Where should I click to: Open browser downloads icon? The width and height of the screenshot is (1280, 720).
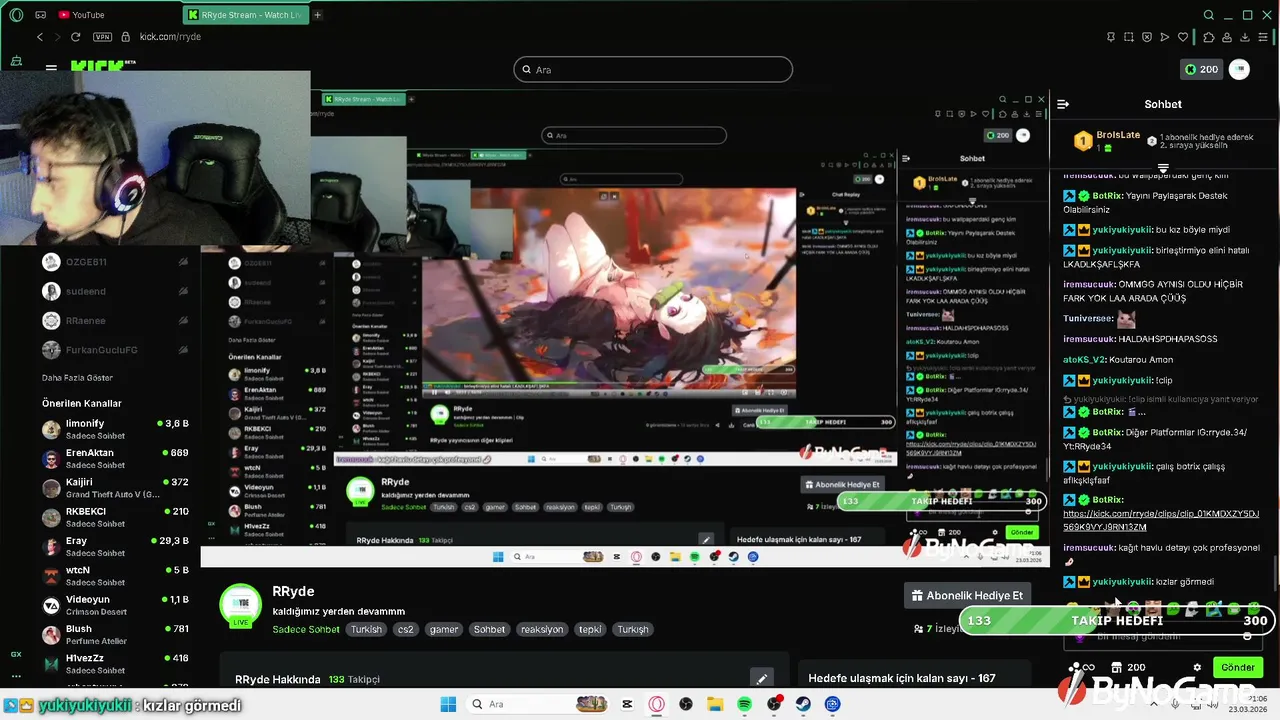(x=1245, y=37)
